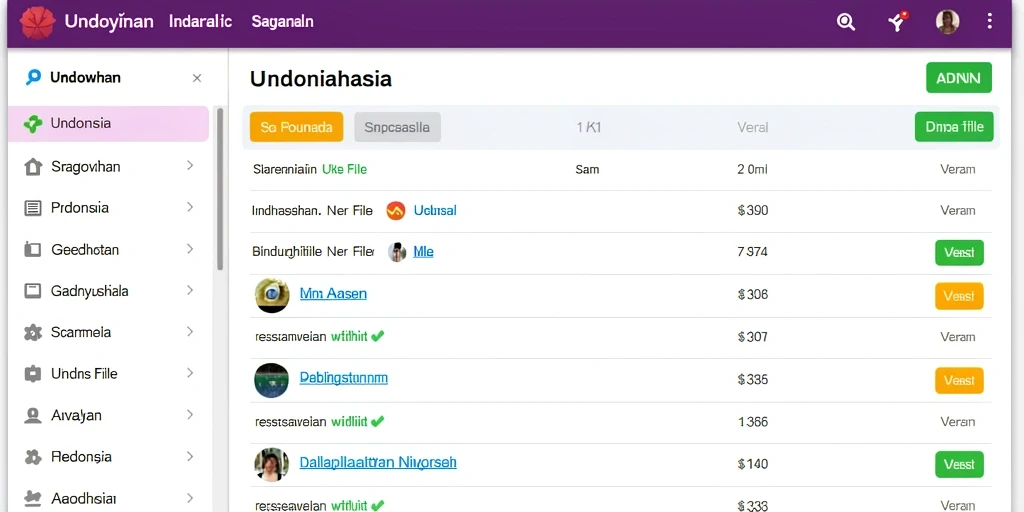Open search from the top bar magnifier
Image resolution: width=1024 pixels, height=512 pixels.
pyautogui.click(x=846, y=22)
